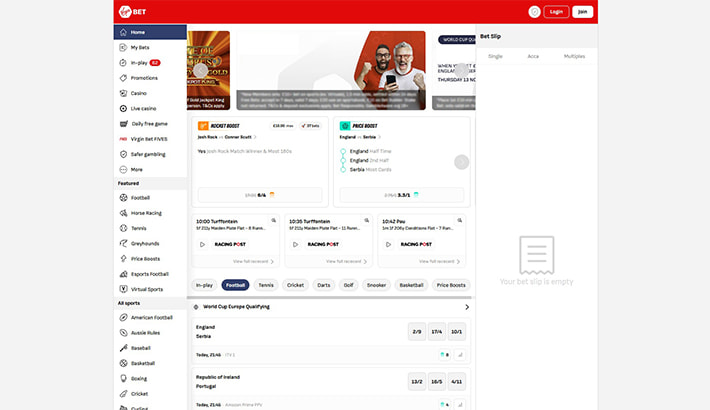The image size is (710, 410).
Task: Click the magnifier icon on 10:00 Turffontein
Action: 273,221
